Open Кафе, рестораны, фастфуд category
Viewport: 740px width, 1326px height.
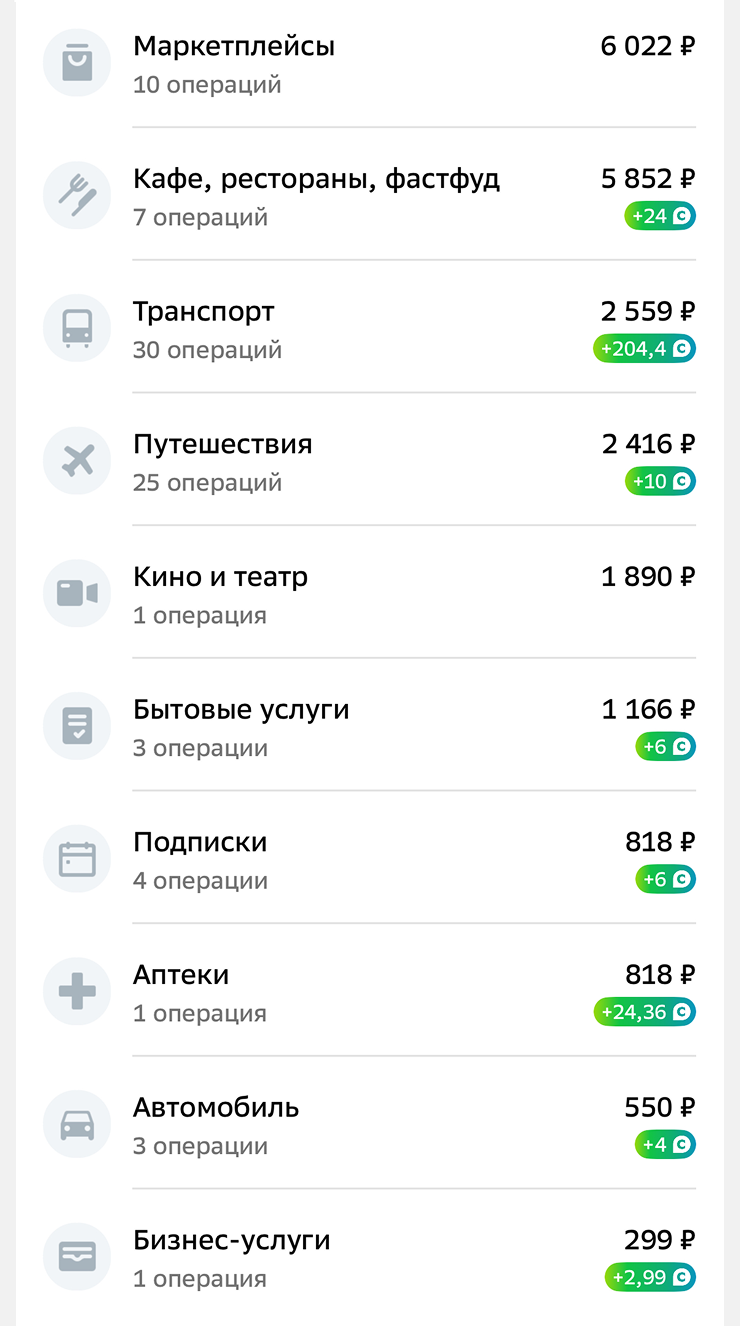click(x=316, y=179)
